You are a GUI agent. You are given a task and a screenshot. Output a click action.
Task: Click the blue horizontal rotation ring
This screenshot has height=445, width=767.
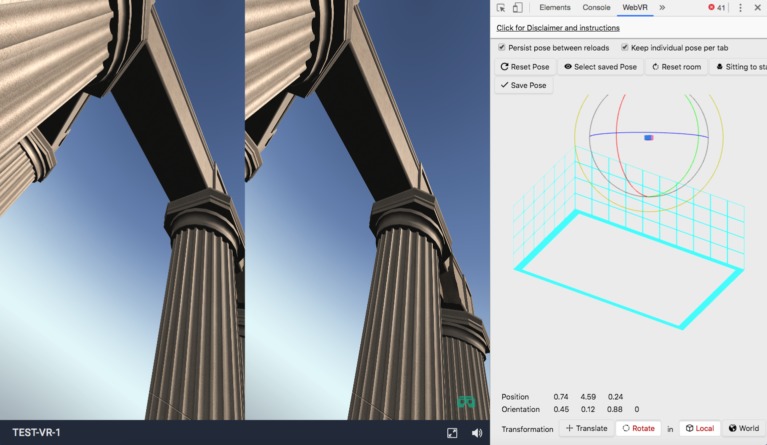point(648,133)
